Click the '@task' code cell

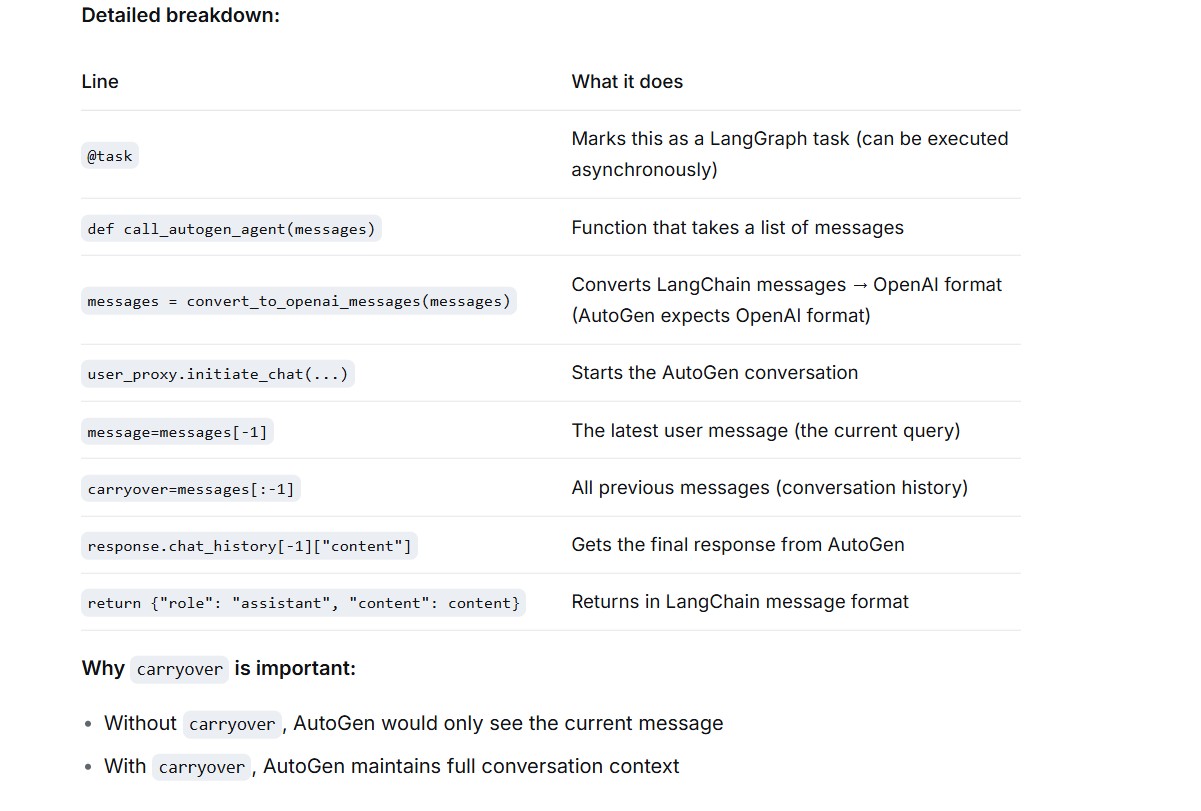coord(110,156)
